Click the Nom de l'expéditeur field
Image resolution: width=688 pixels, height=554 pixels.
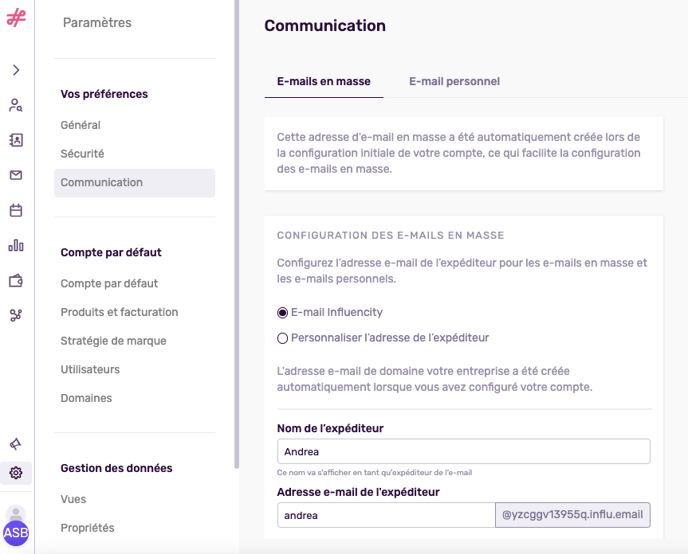click(x=464, y=451)
